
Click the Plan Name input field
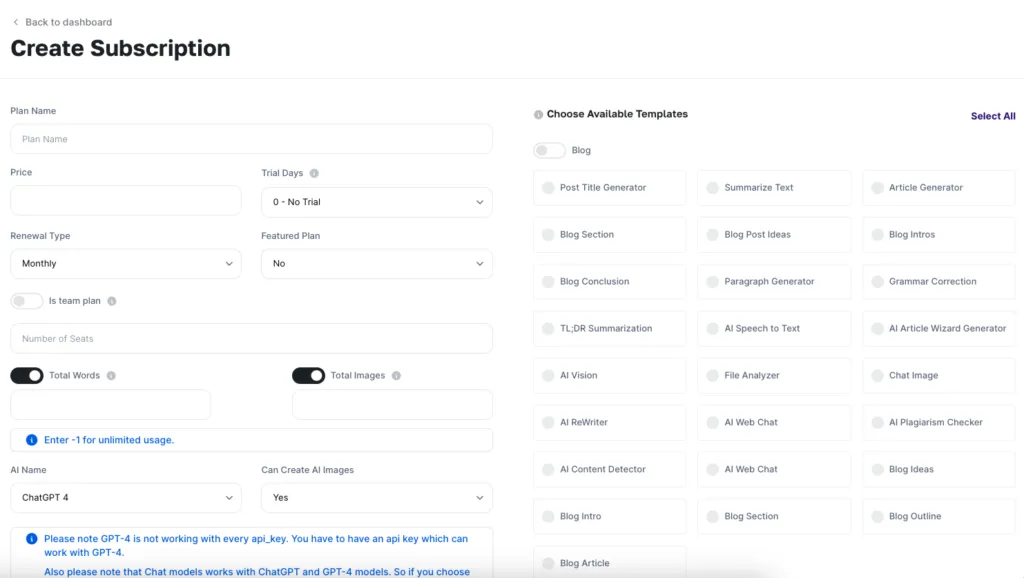pos(251,139)
